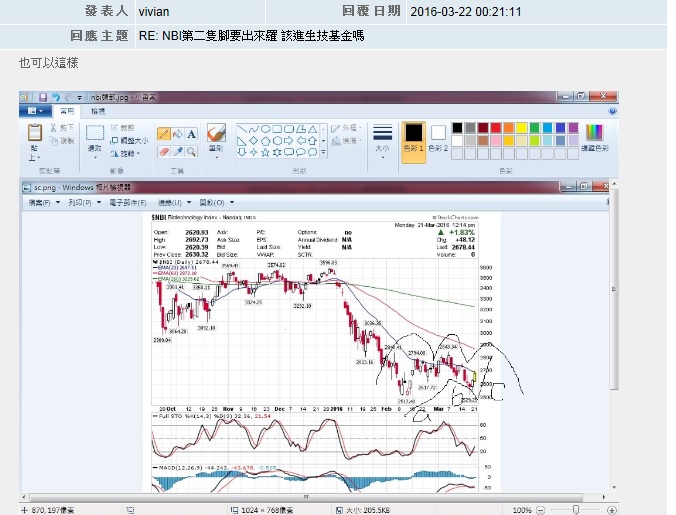Open the Edit colors rainbow button
The height and width of the screenshot is (515, 676).
click(x=594, y=137)
